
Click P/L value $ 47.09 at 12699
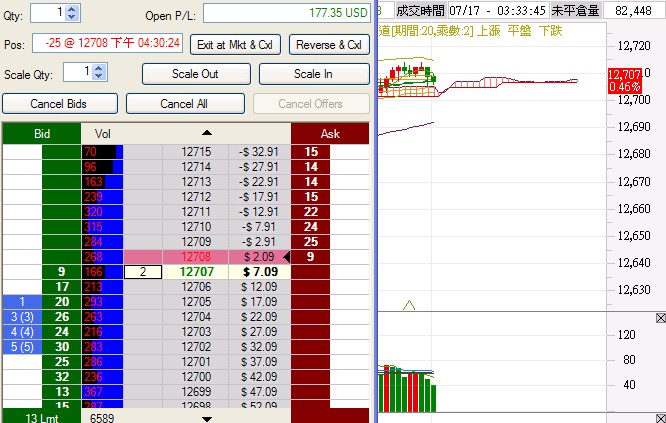coord(259,392)
